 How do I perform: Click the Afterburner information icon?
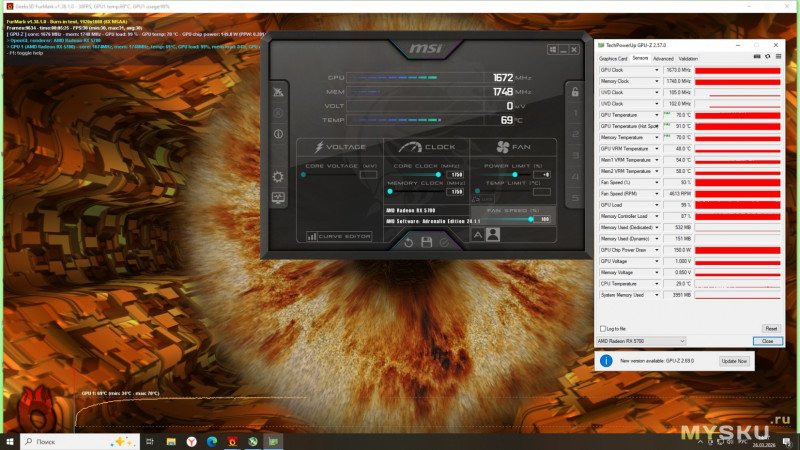coord(278,134)
